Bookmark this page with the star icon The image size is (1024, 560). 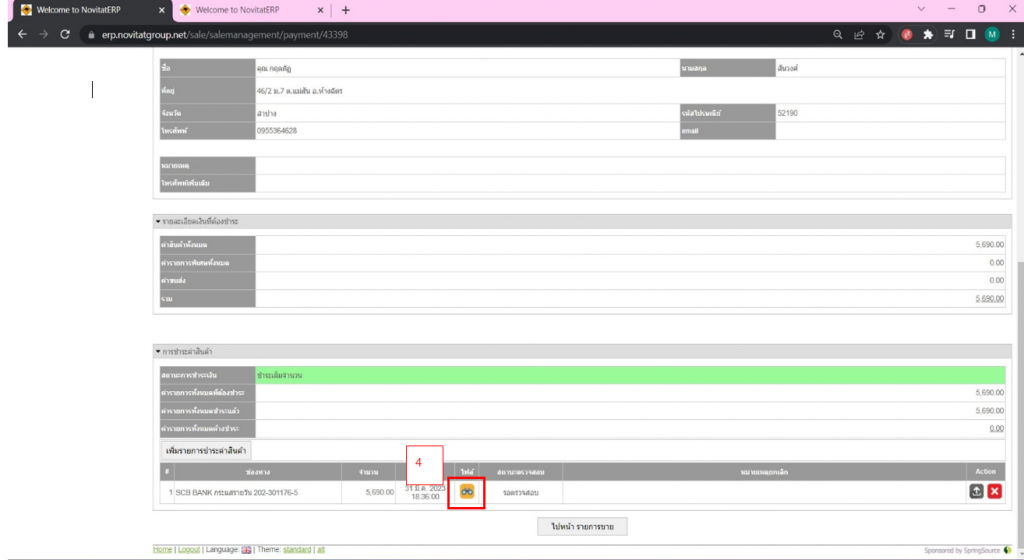[x=880, y=34]
